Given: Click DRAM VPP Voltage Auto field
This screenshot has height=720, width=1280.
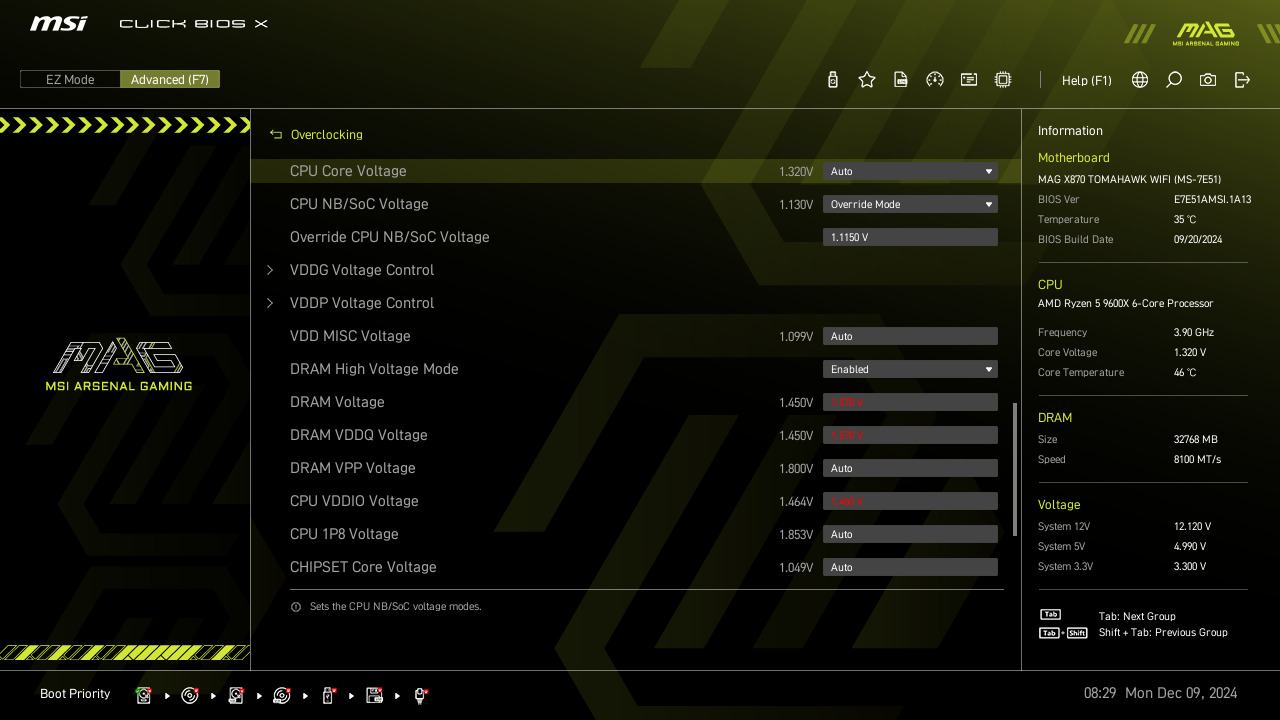Looking at the screenshot, I should coord(910,468).
